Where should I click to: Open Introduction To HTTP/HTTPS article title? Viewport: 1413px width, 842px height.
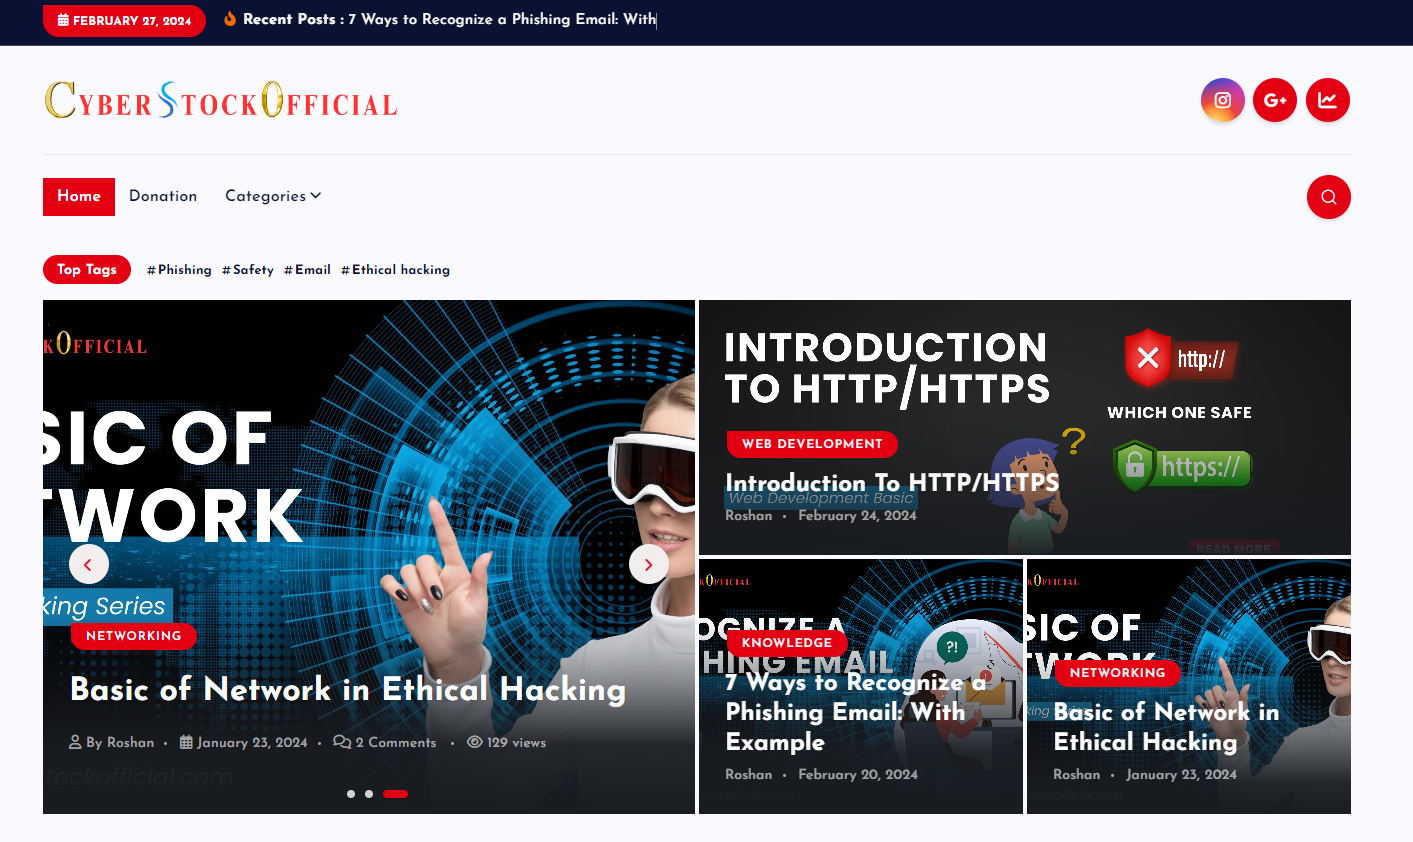(891, 483)
